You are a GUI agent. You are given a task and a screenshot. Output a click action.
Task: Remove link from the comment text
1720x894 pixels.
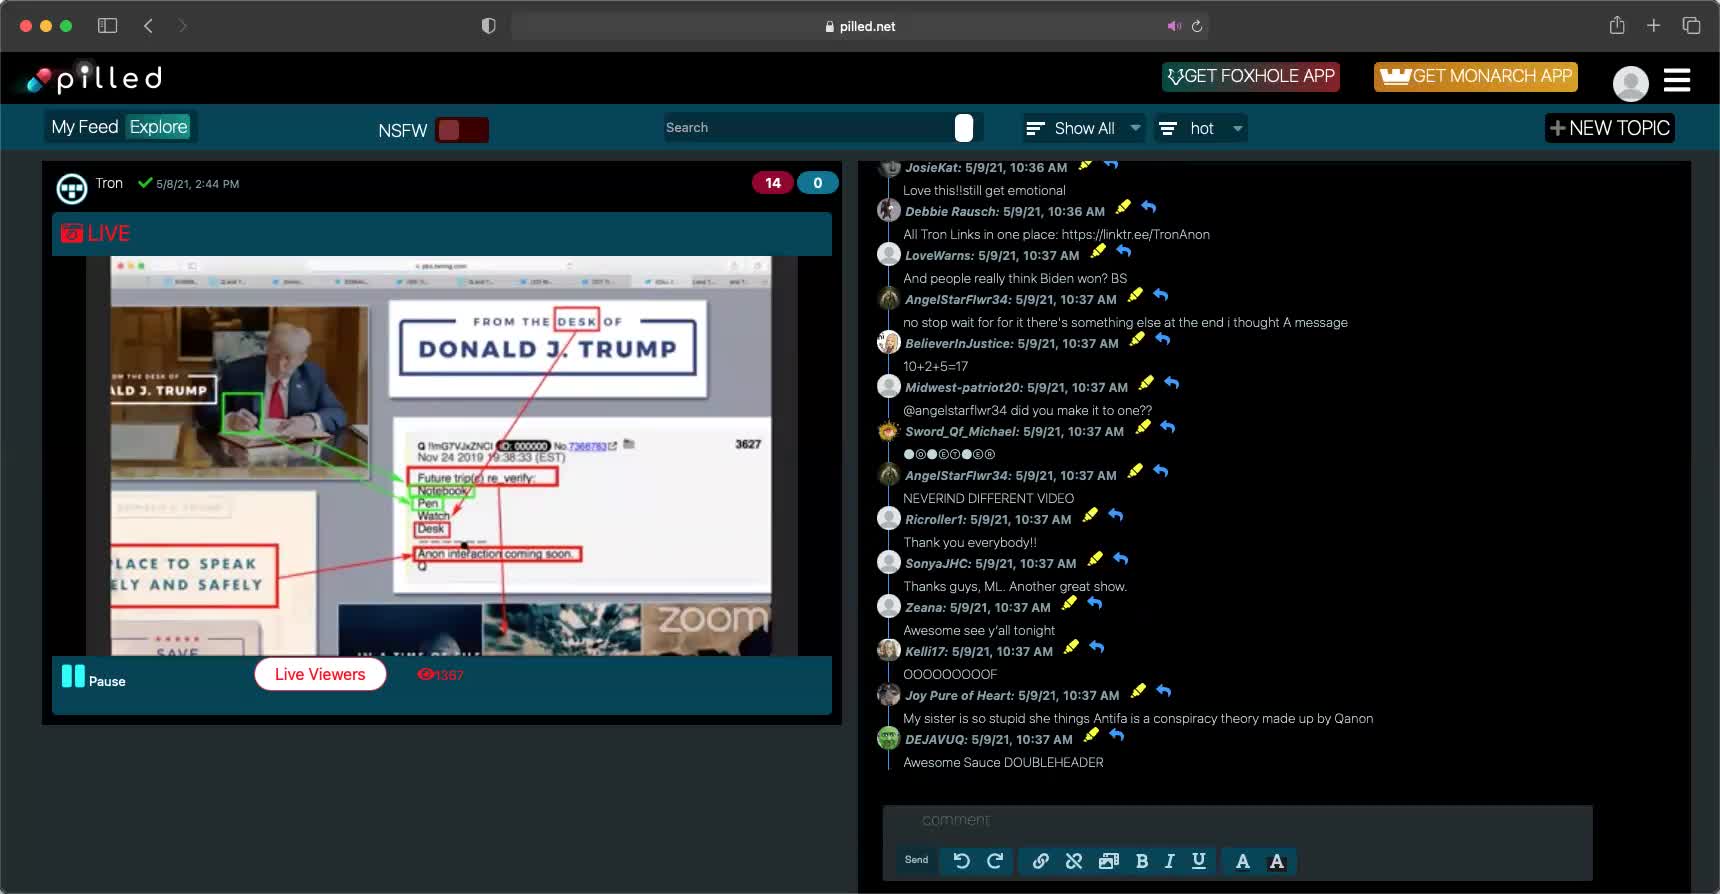click(1074, 861)
